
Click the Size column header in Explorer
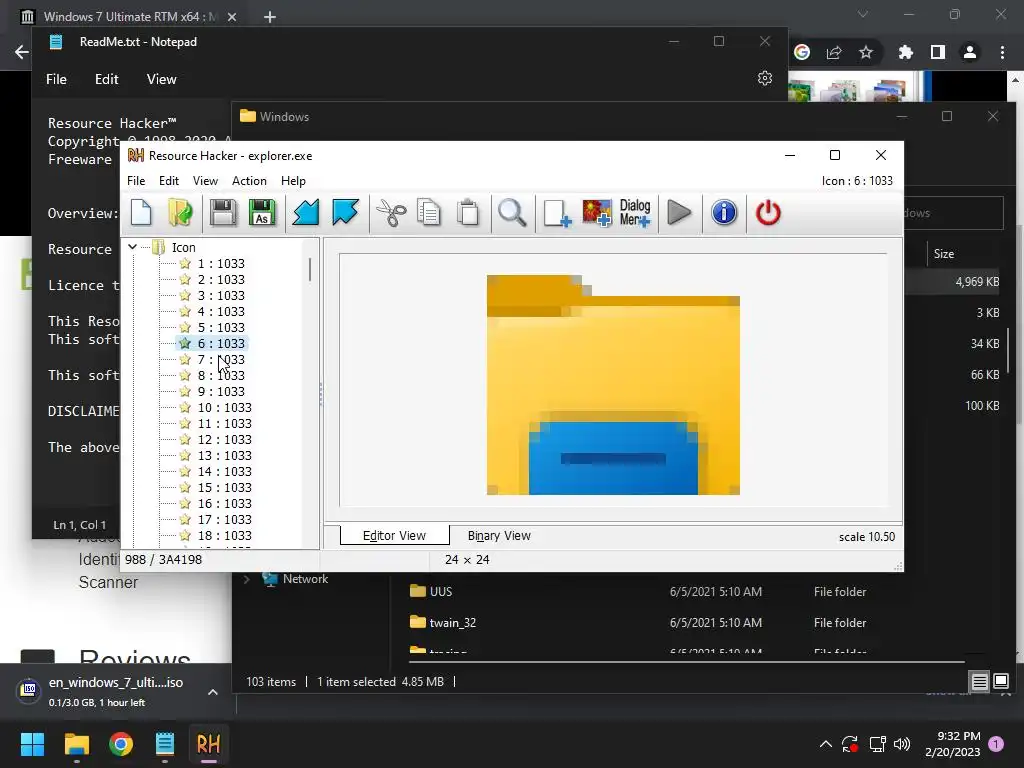(944, 254)
